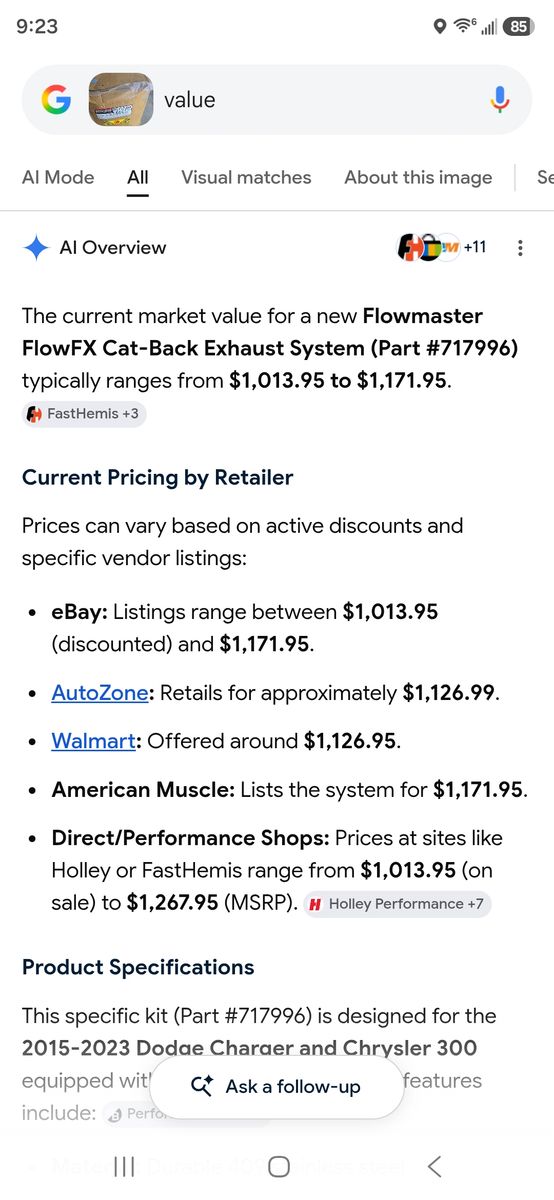Image resolution: width=554 pixels, height=1200 pixels.
Task: Tap the Google logo icon
Action: (x=56, y=99)
